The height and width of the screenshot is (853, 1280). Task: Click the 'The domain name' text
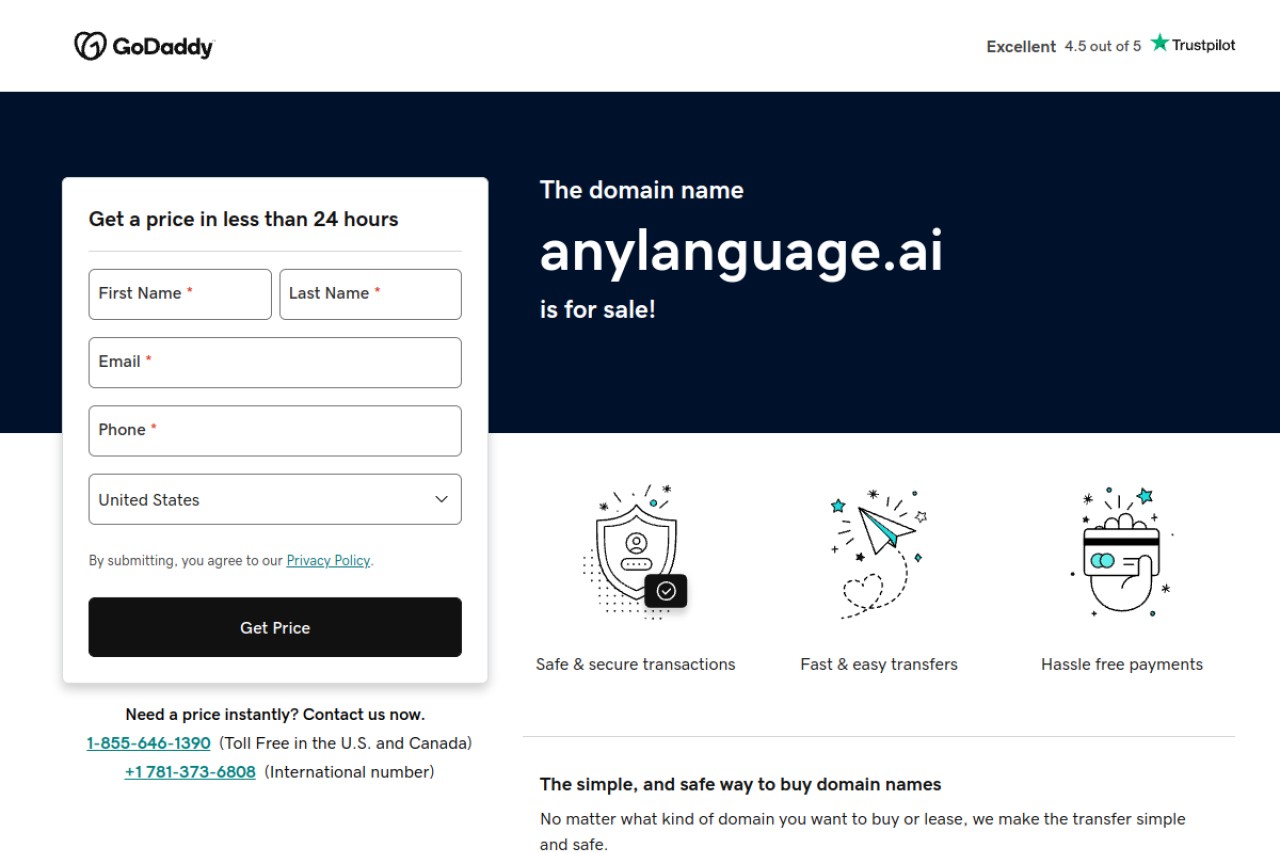tap(642, 190)
